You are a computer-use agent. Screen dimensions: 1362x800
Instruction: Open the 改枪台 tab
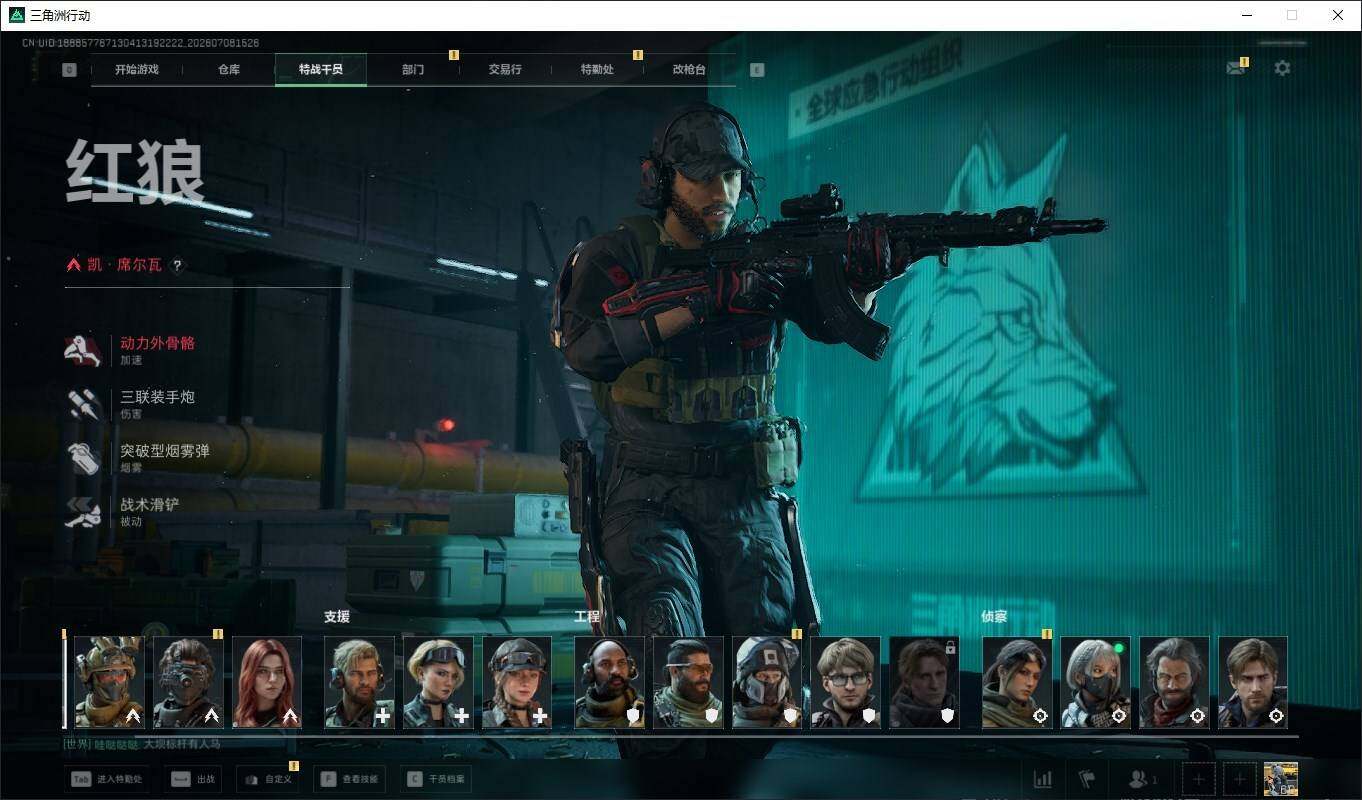[689, 70]
